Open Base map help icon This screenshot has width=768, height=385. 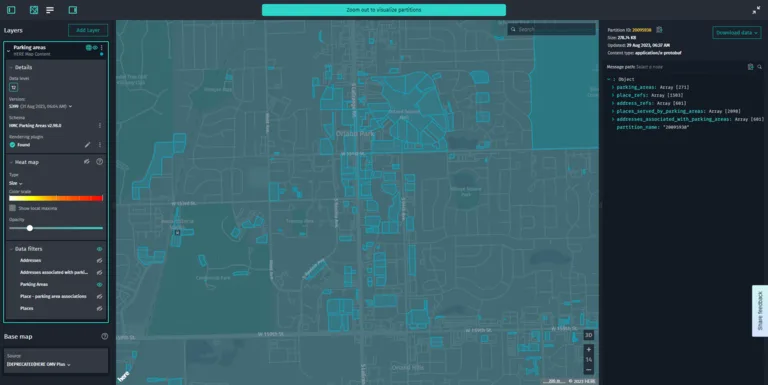(104, 337)
